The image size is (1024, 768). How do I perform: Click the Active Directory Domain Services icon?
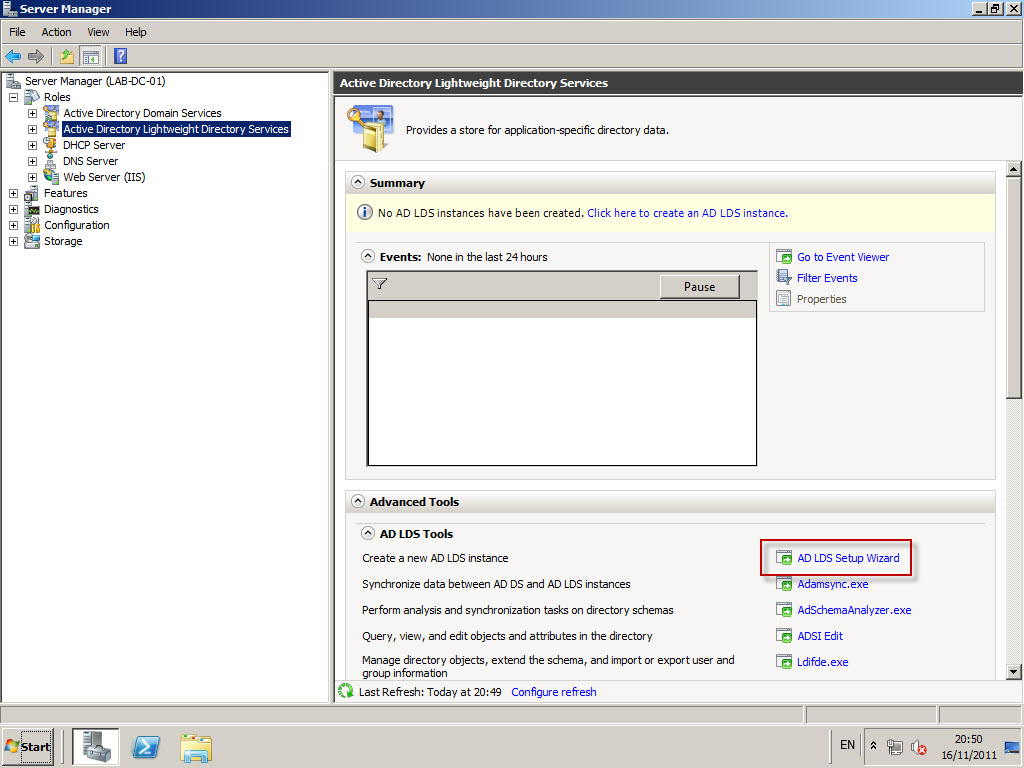point(51,113)
